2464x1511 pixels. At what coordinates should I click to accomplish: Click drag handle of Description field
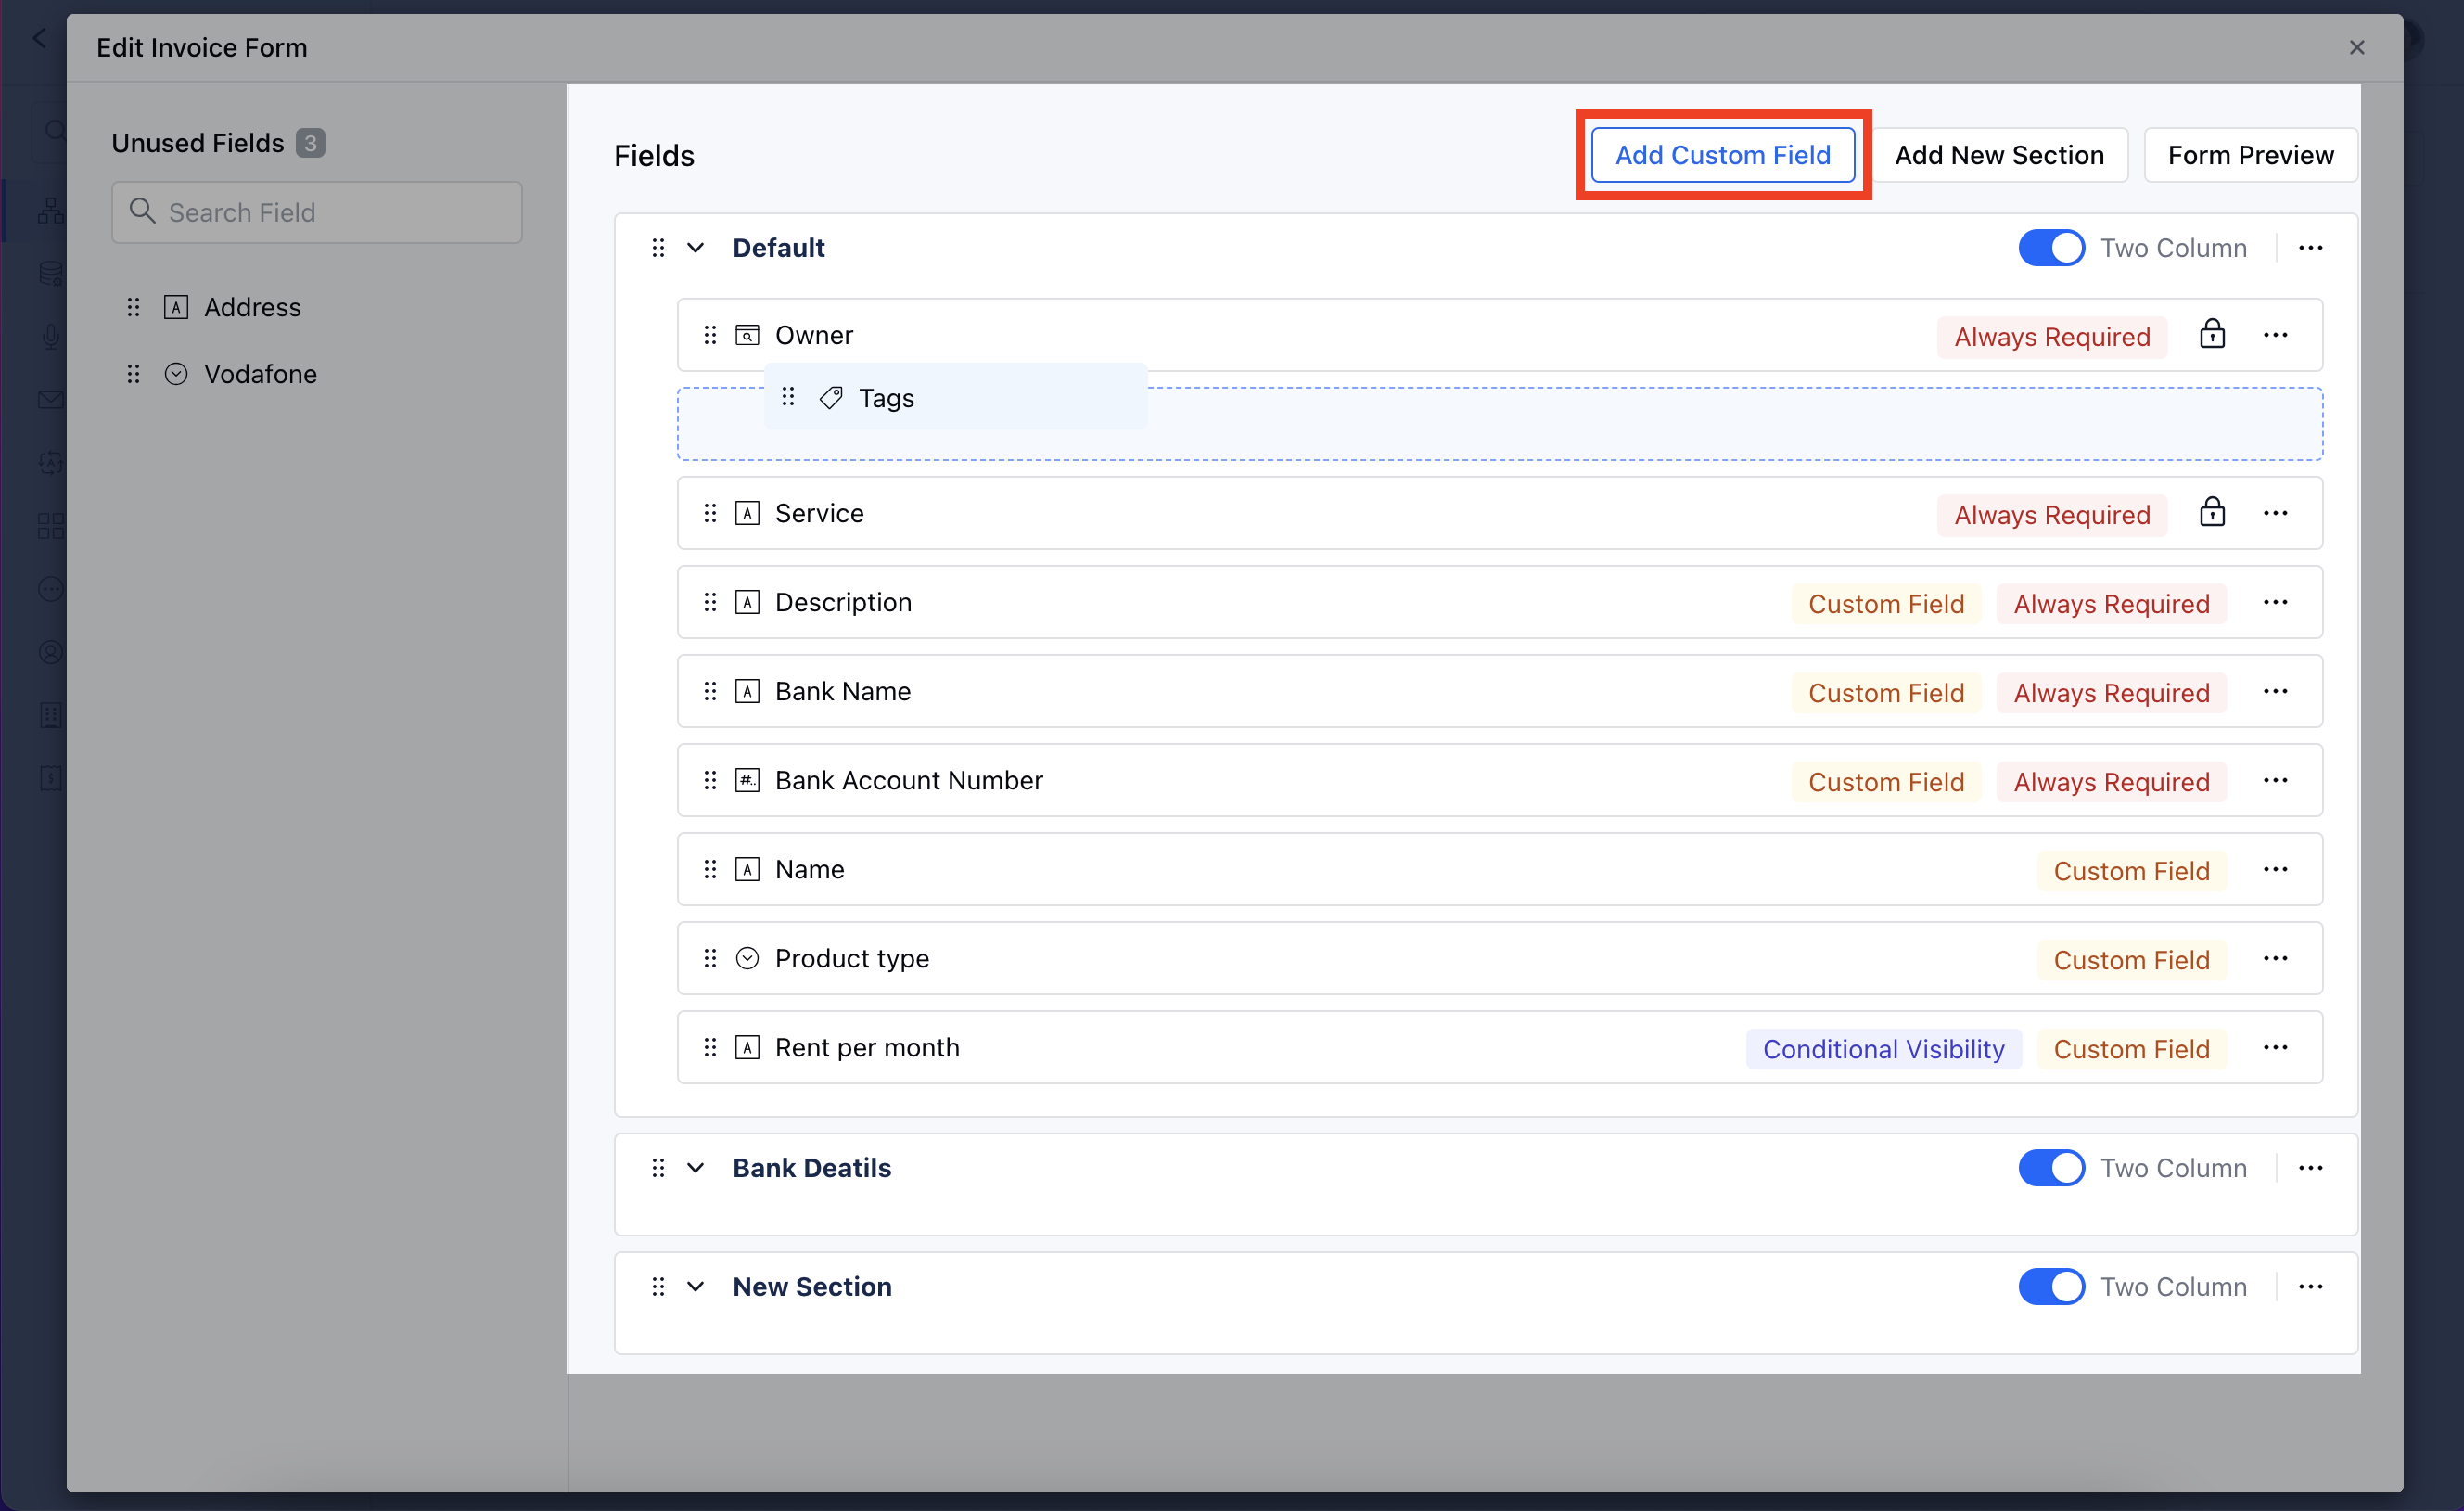click(710, 602)
